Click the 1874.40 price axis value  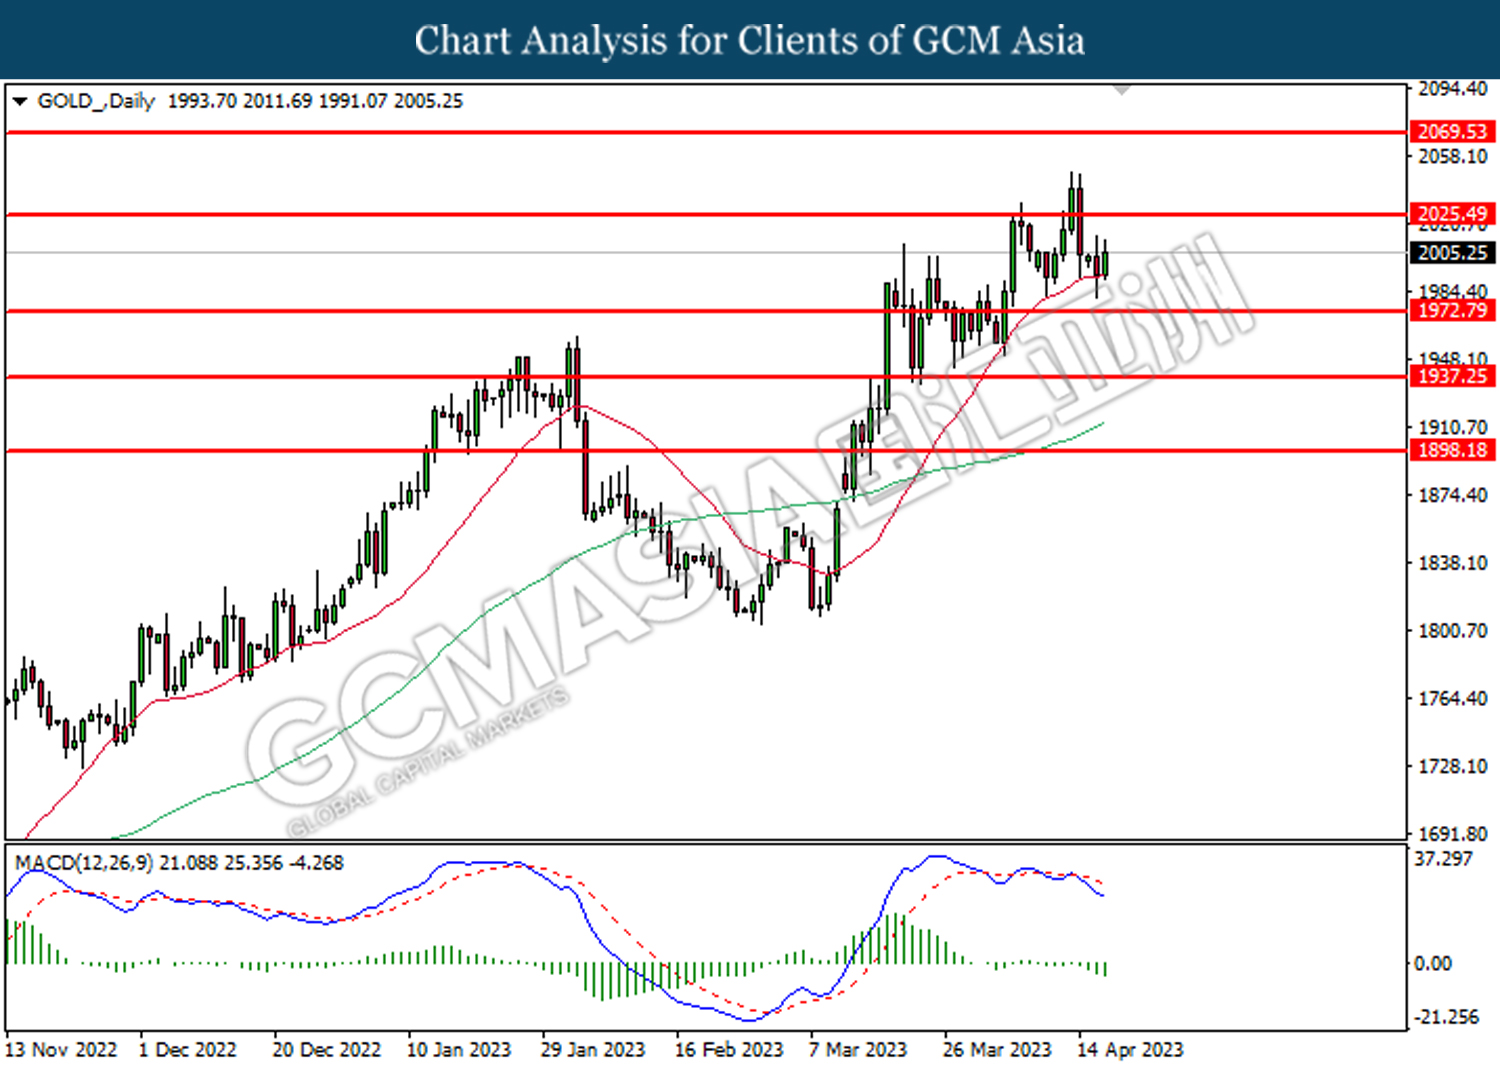click(x=1453, y=495)
